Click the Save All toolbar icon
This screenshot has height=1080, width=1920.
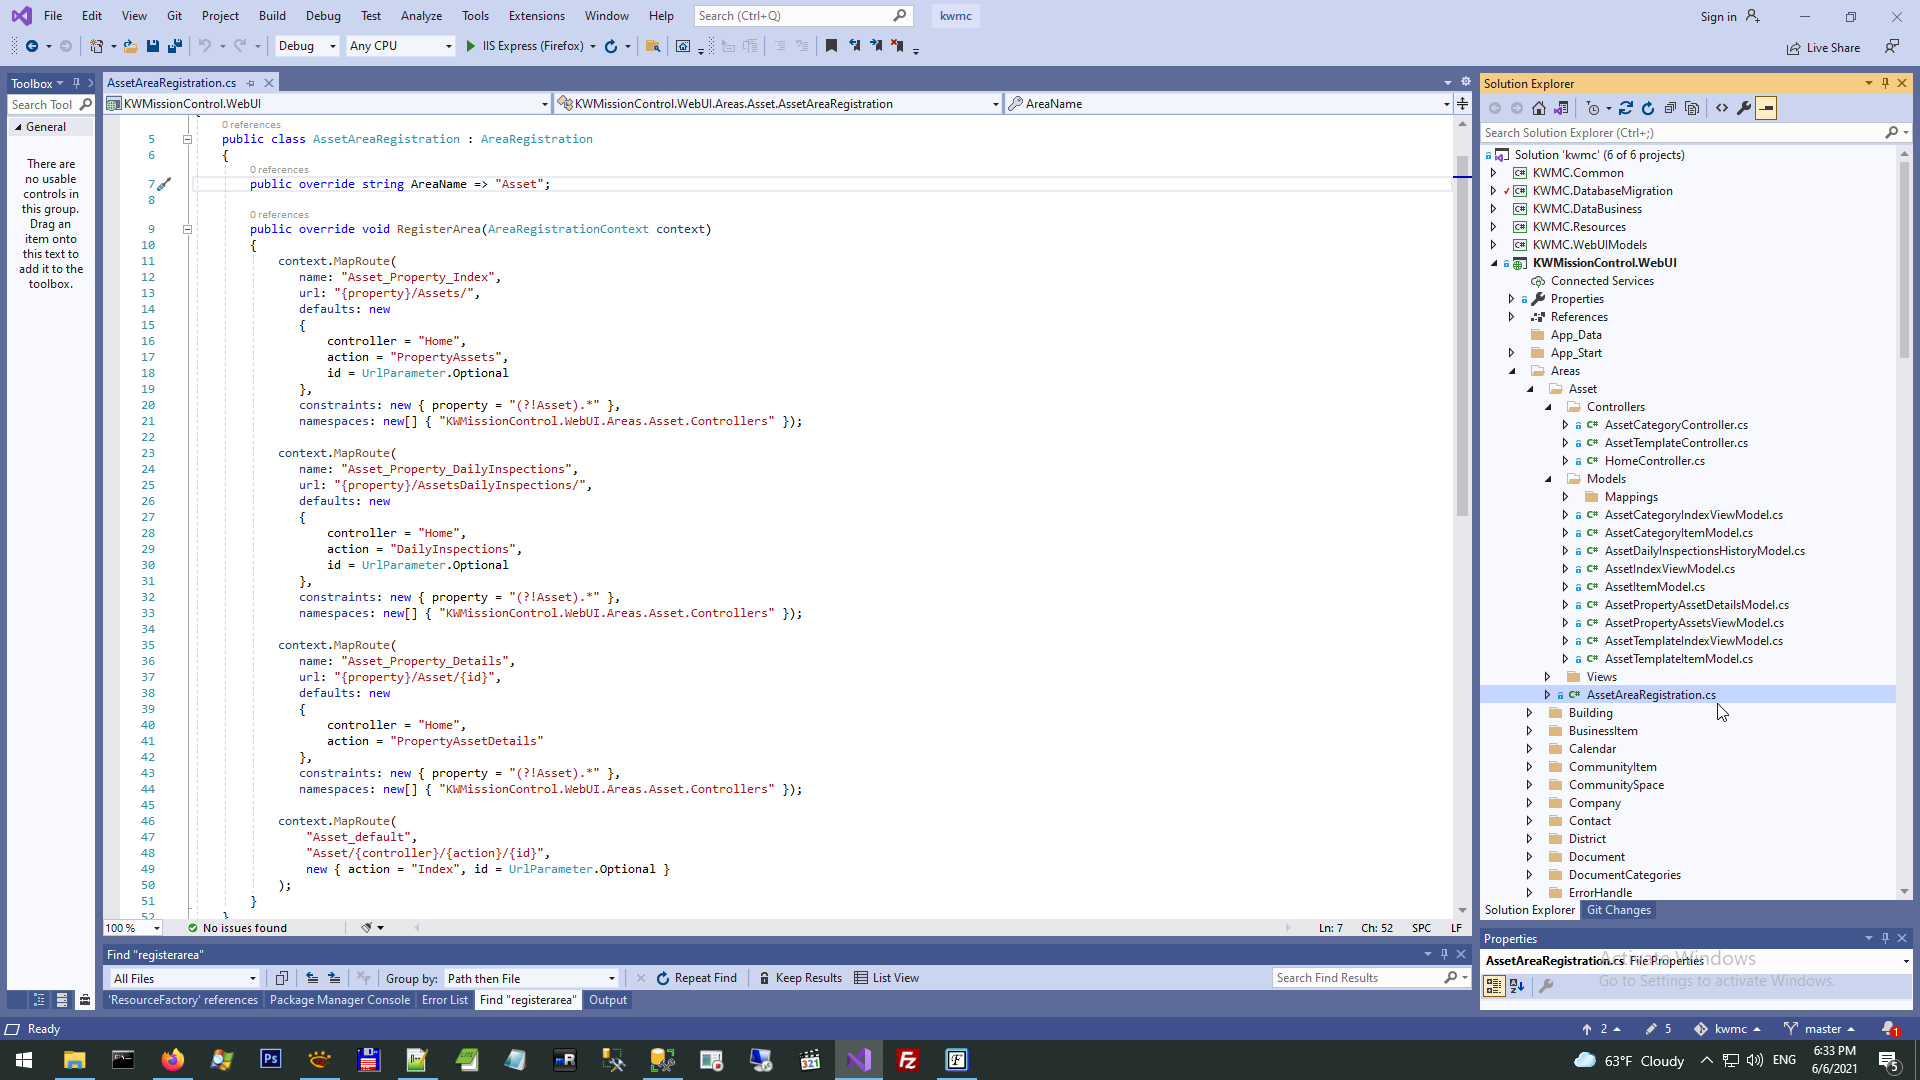(175, 46)
